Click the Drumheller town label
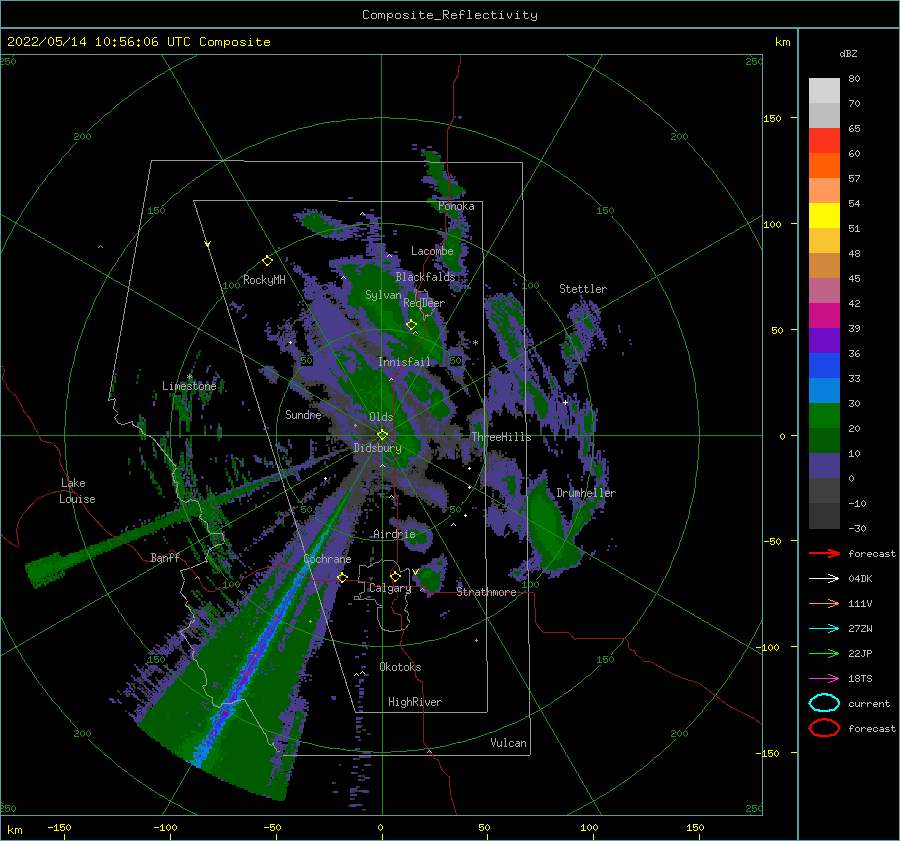The height and width of the screenshot is (841, 900). (x=586, y=493)
